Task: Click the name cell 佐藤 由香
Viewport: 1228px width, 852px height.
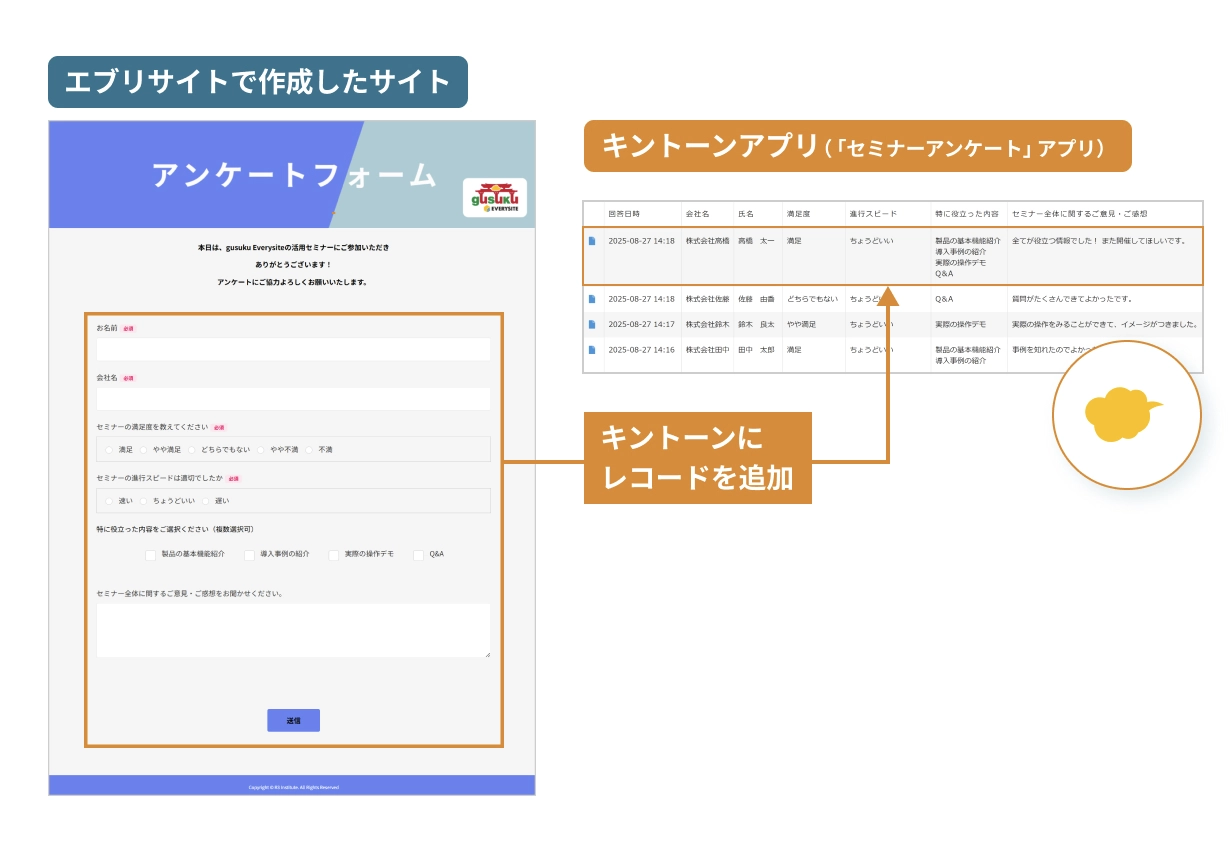Action: 756,299
